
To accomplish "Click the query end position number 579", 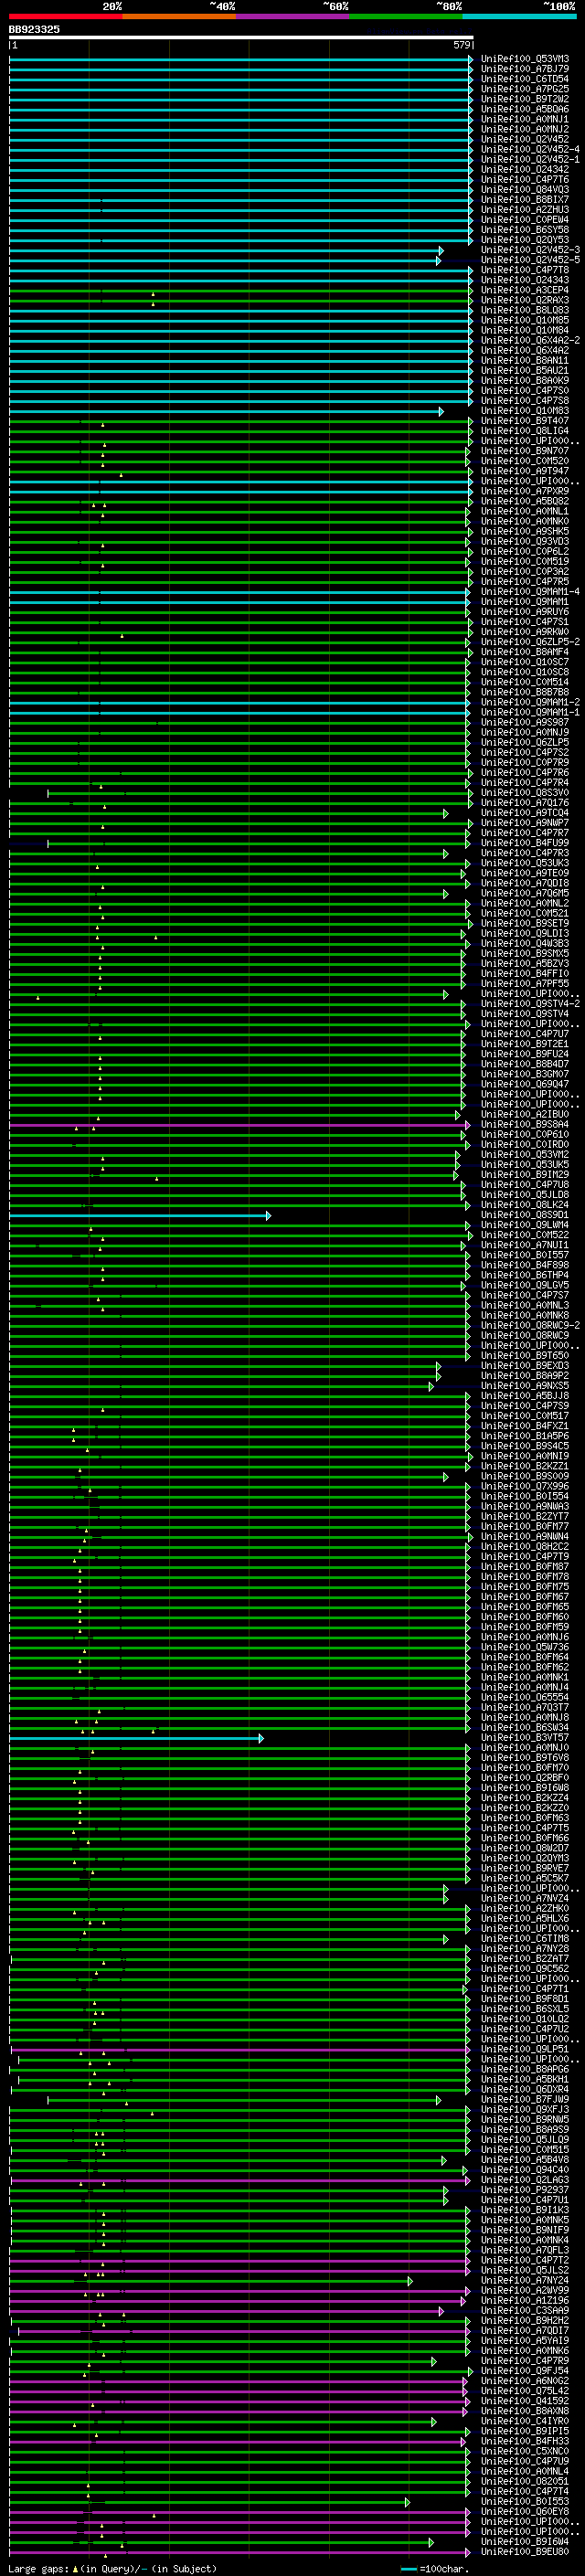I will click(x=461, y=45).
